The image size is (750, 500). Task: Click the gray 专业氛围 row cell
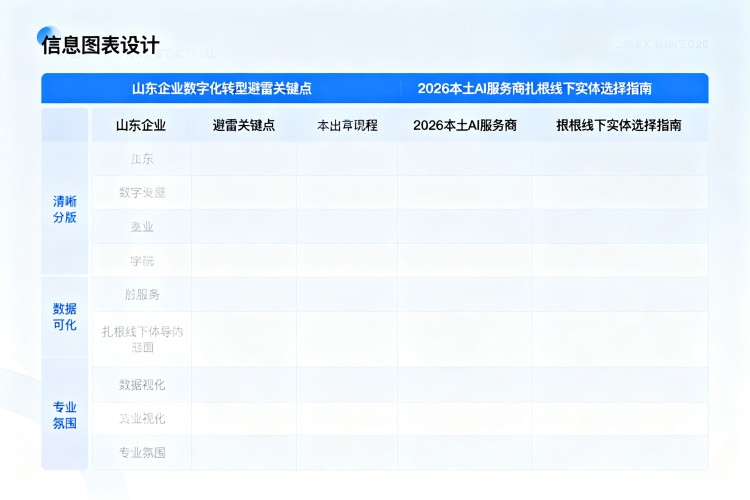(142, 453)
